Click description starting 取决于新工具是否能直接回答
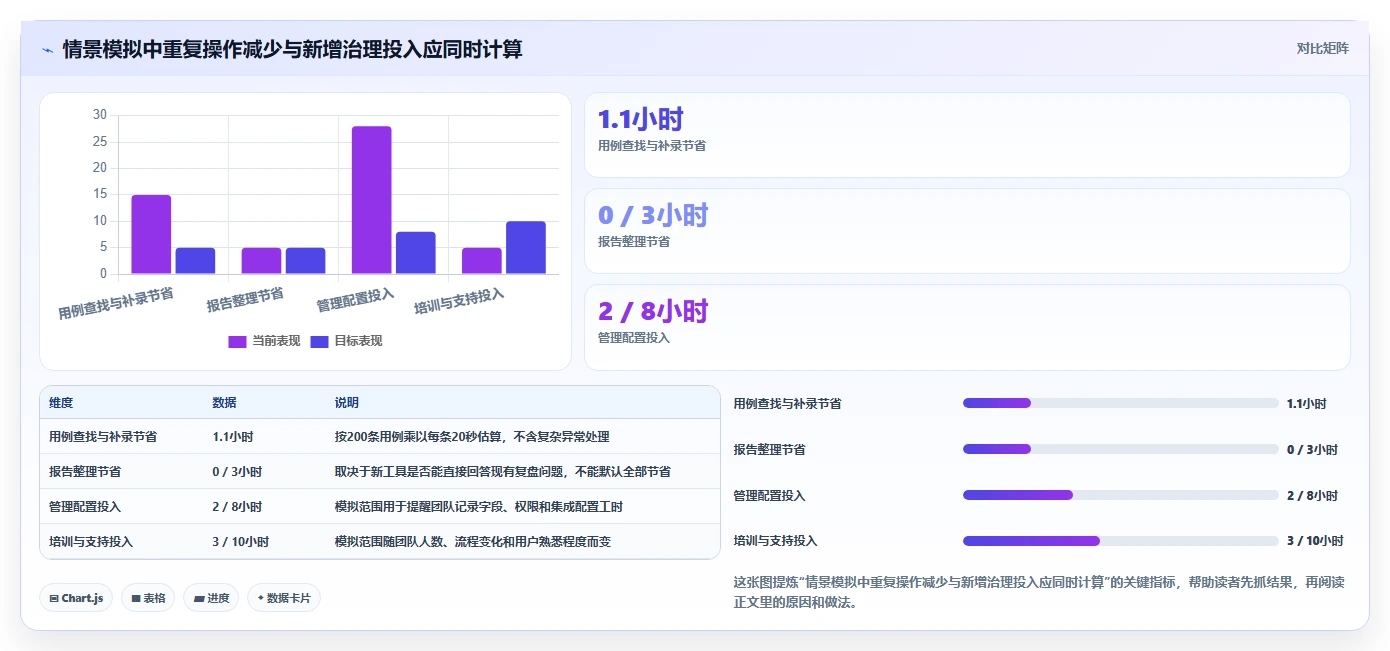The image size is (1390, 651). [503, 472]
